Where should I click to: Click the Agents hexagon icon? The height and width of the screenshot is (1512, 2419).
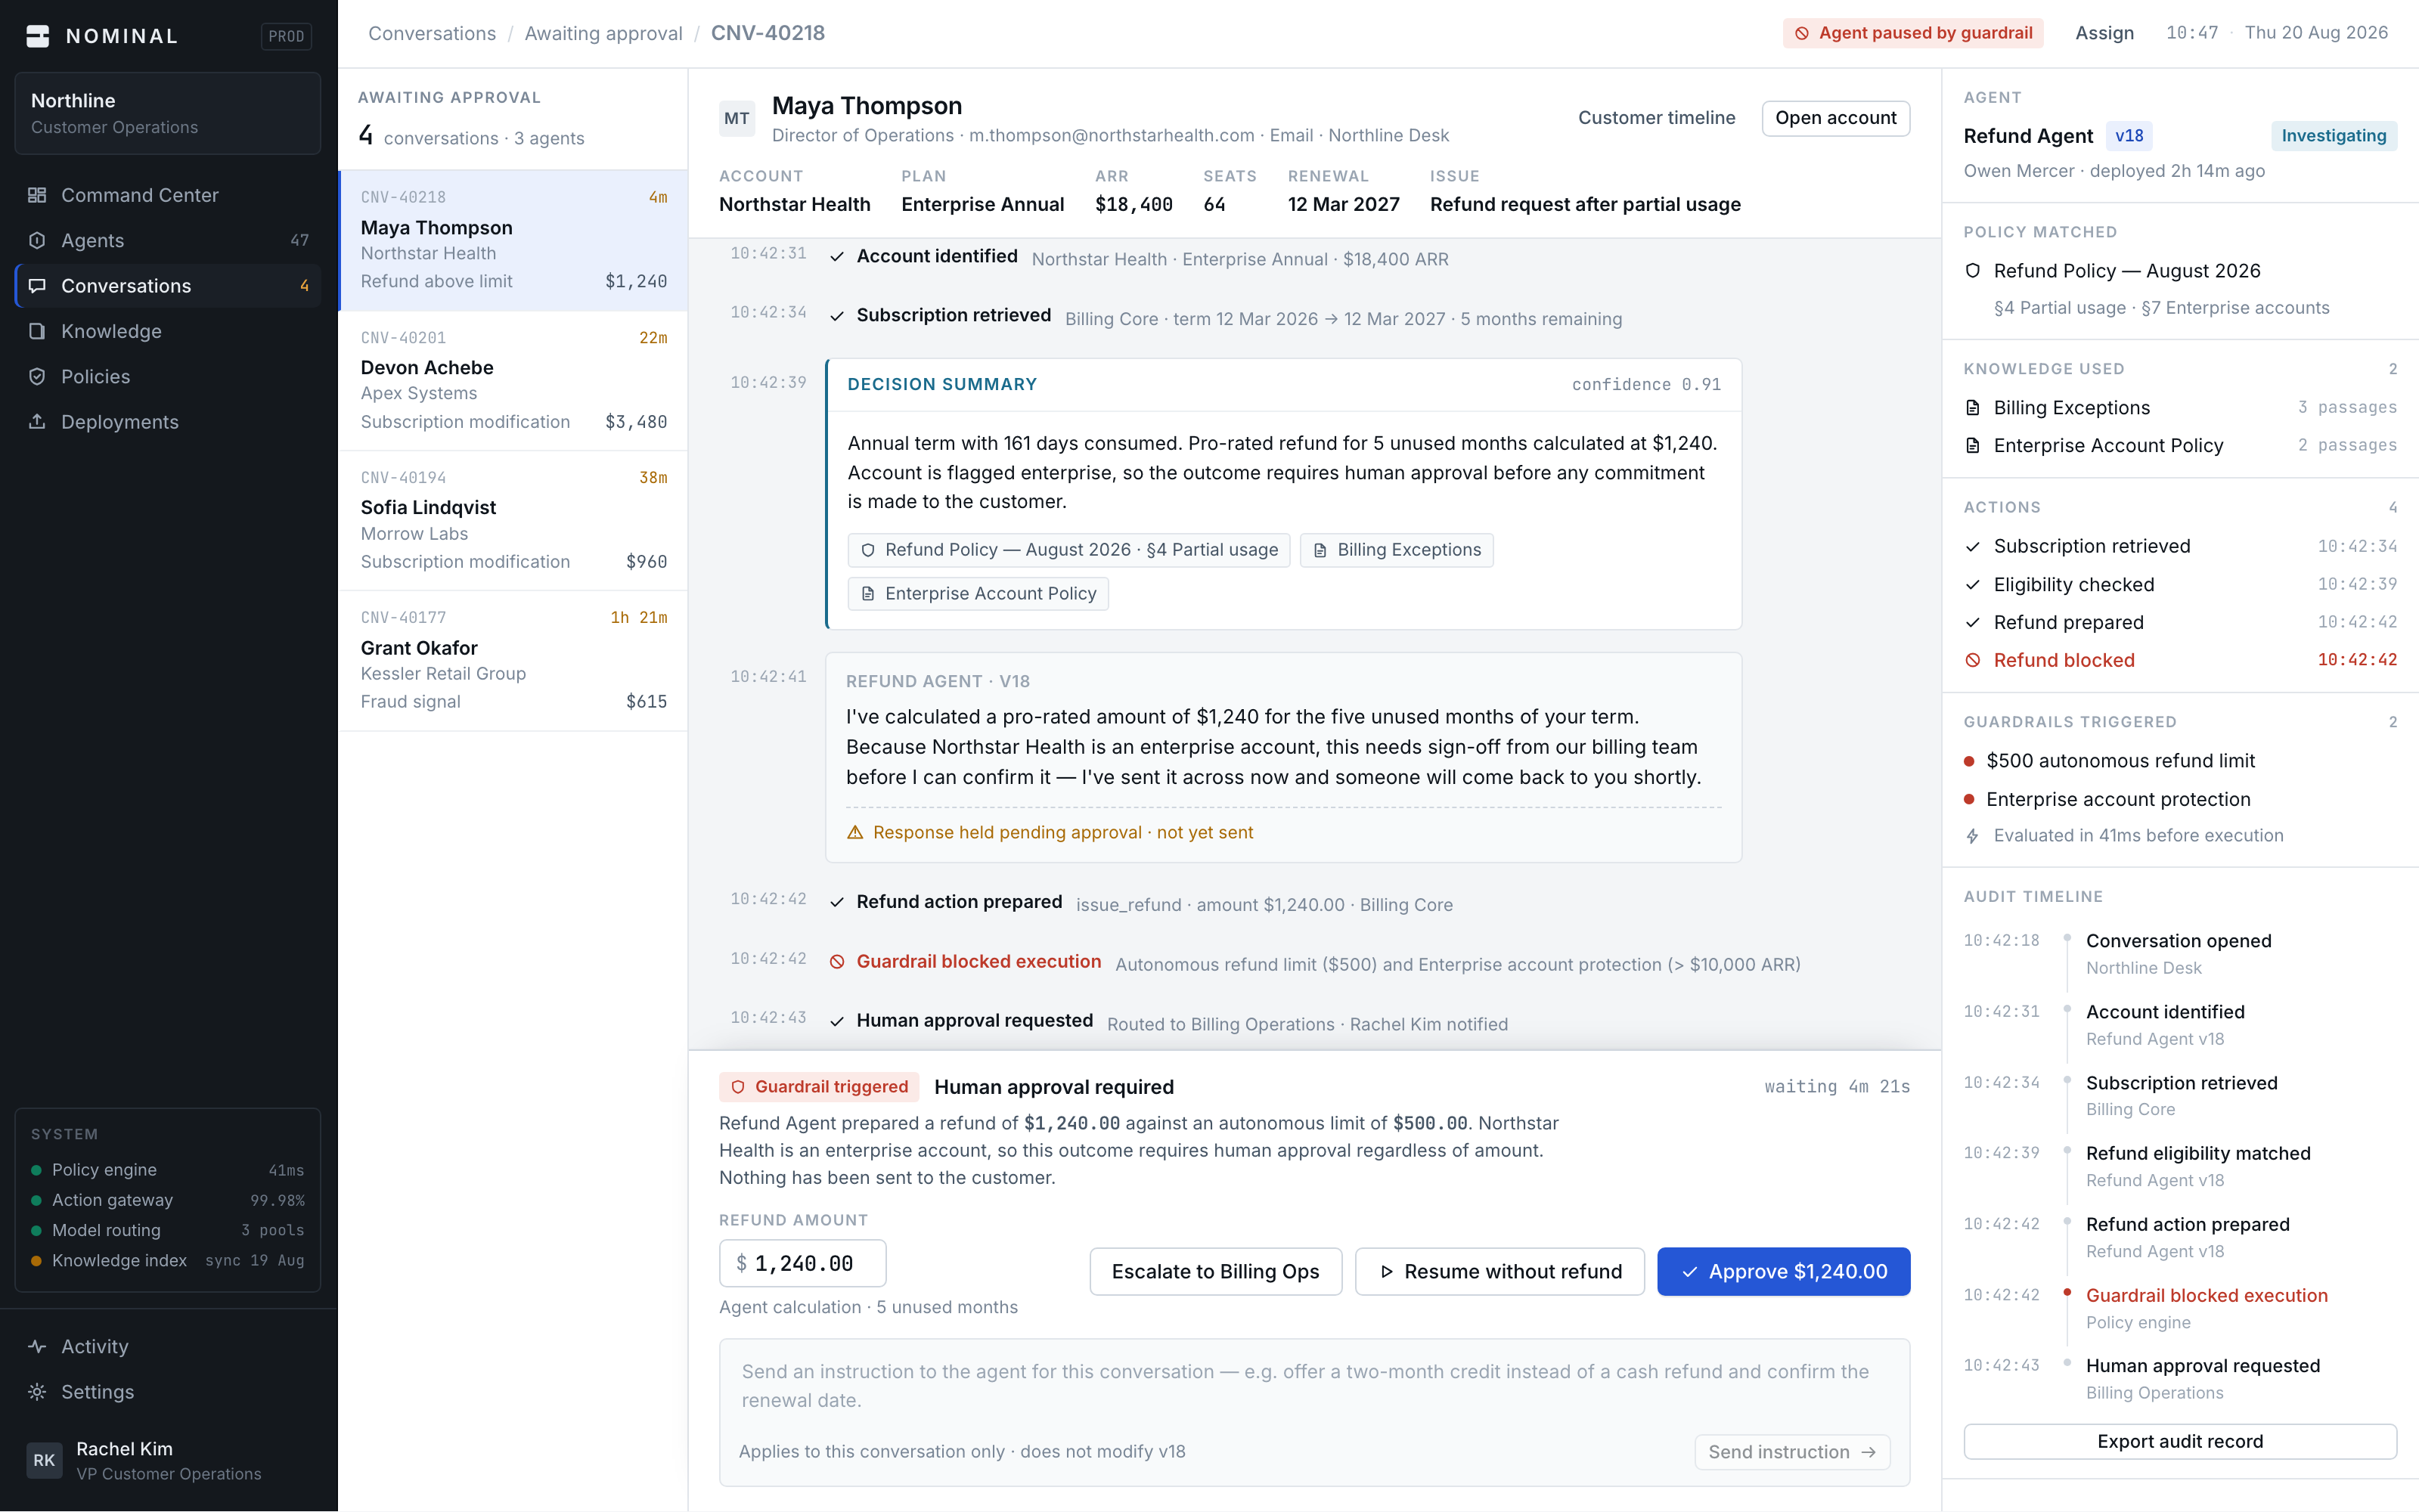coord(37,240)
